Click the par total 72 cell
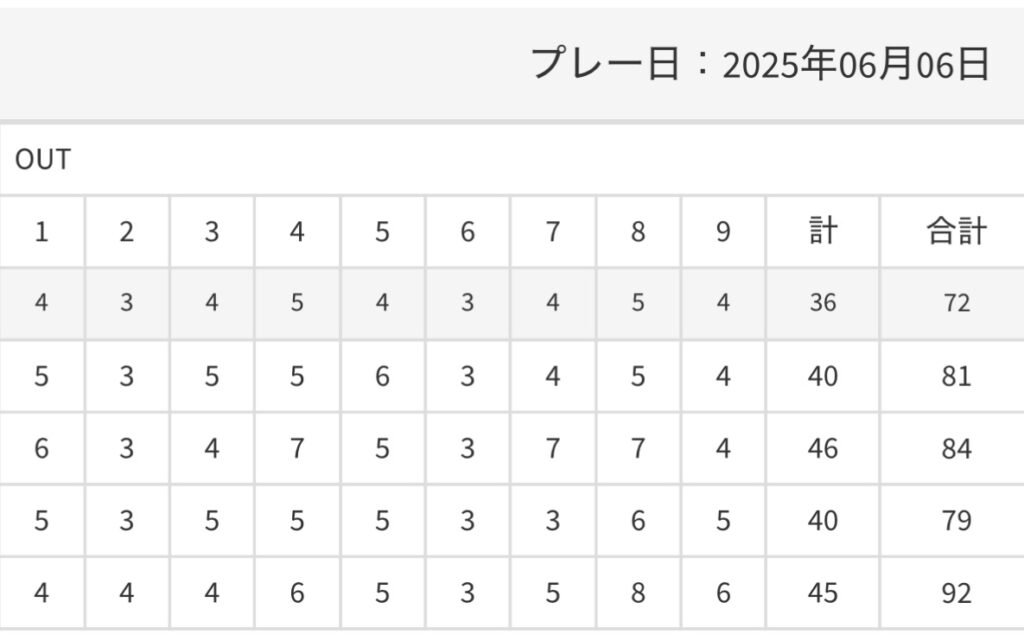1024x634 pixels. click(956, 303)
